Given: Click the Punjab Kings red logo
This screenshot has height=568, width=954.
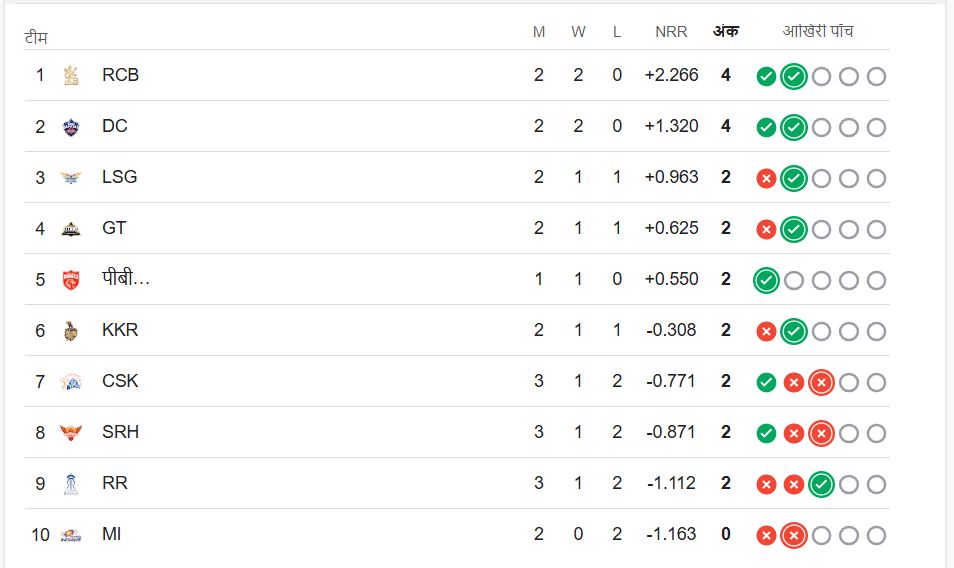Looking at the screenshot, I should tap(70, 279).
